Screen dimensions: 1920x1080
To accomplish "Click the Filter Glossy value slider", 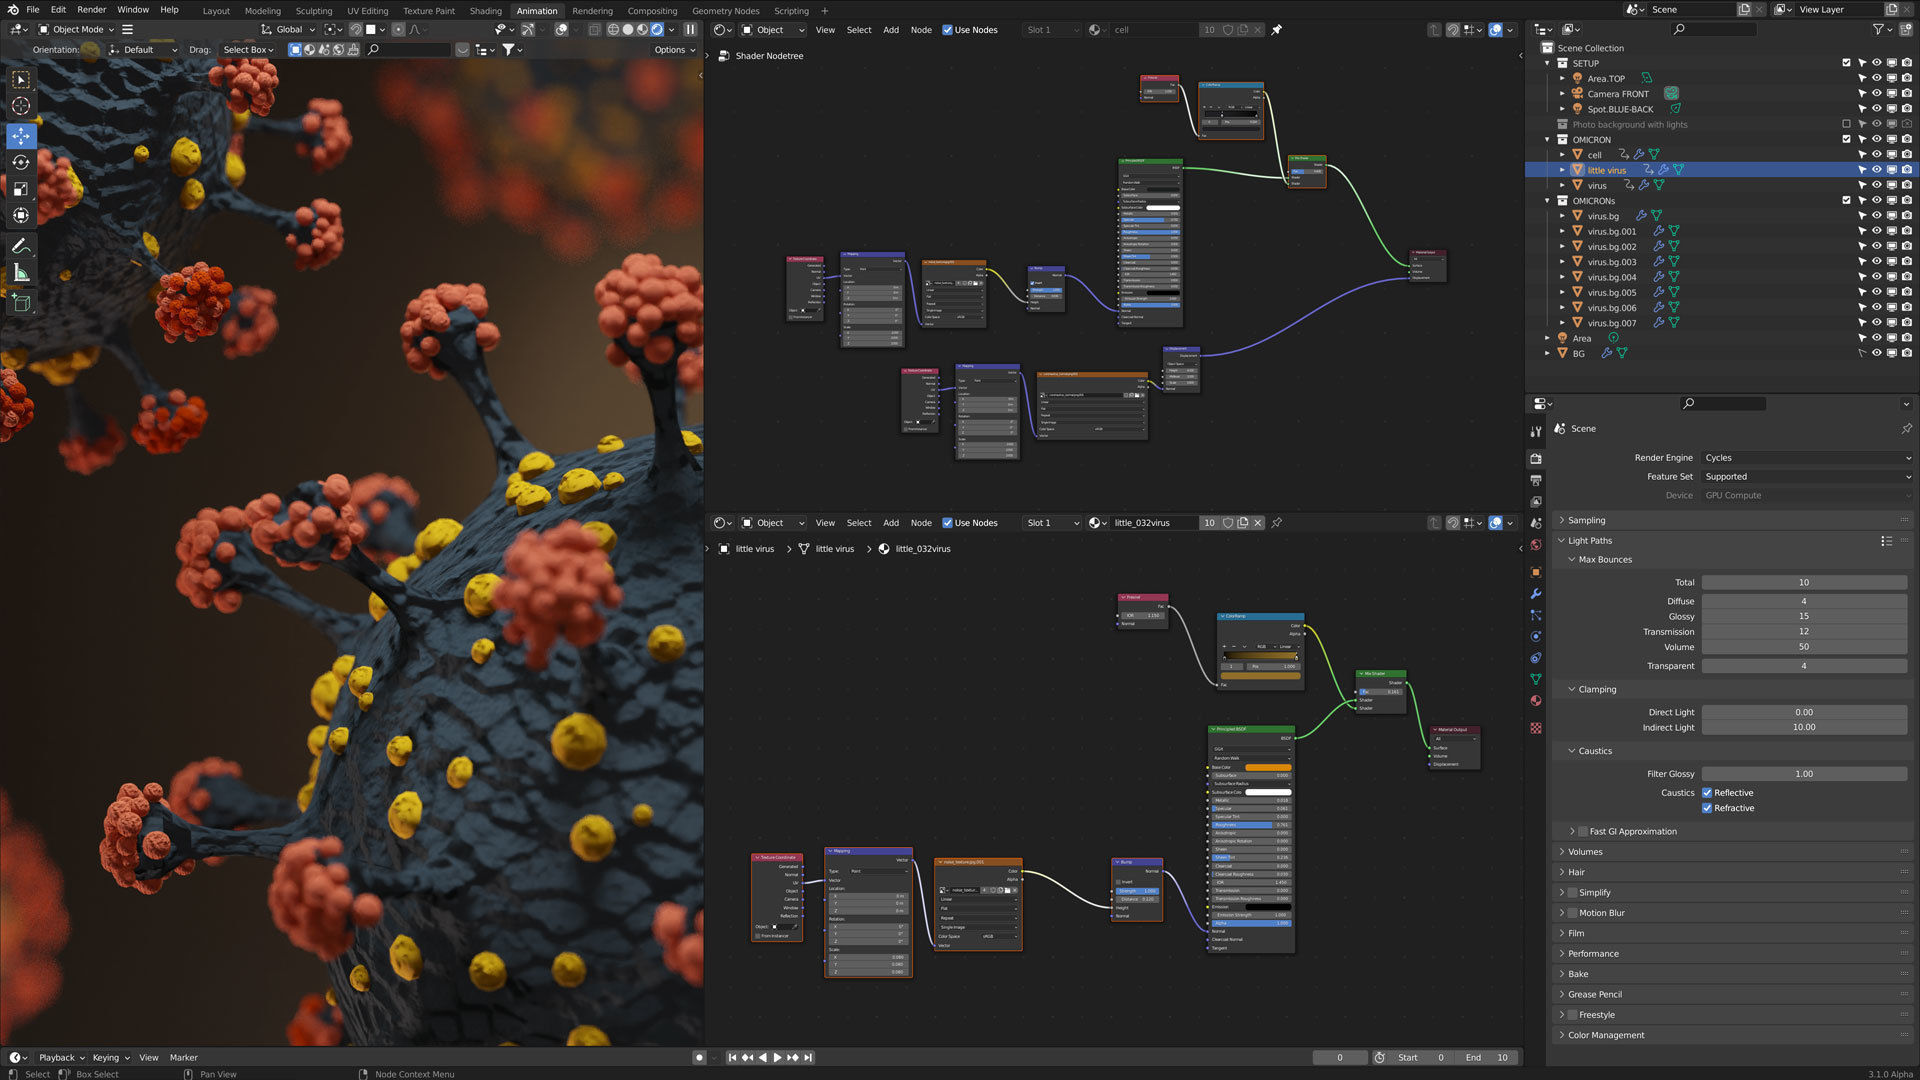I will pyautogui.click(x=1804, y=774).
